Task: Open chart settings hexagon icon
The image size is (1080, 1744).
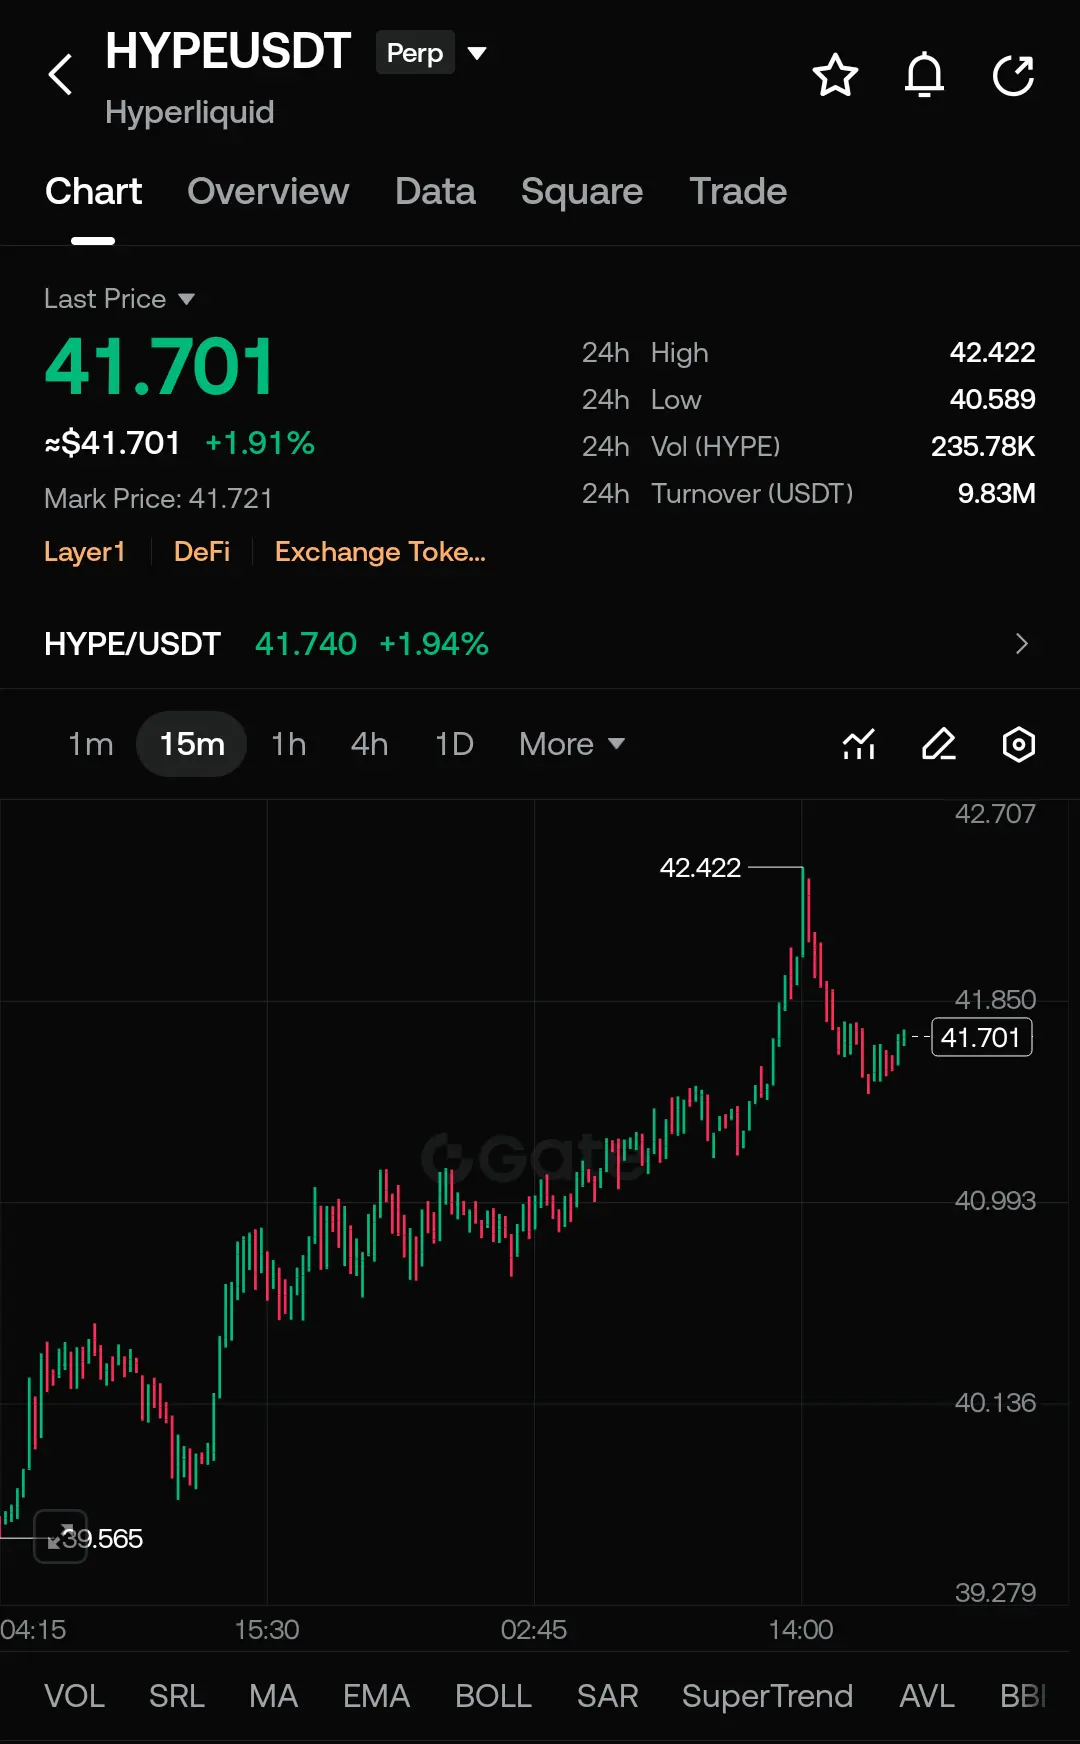Action: click(x=1018, y=744)
